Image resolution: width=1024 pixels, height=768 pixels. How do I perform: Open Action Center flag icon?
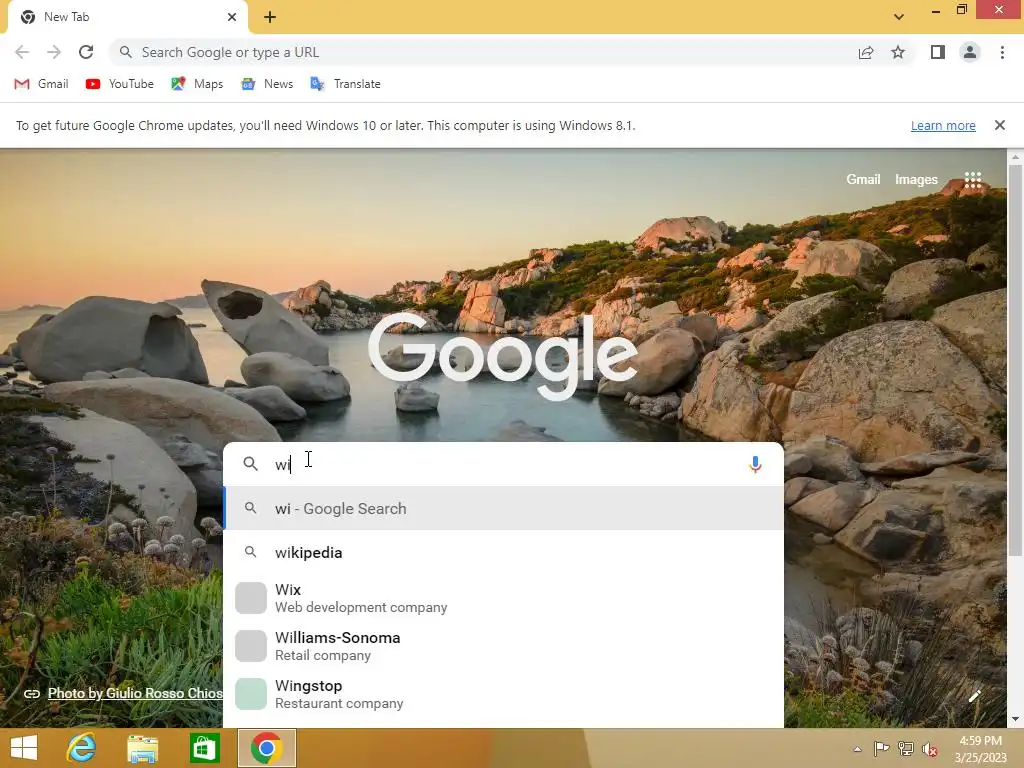[881, 749]
